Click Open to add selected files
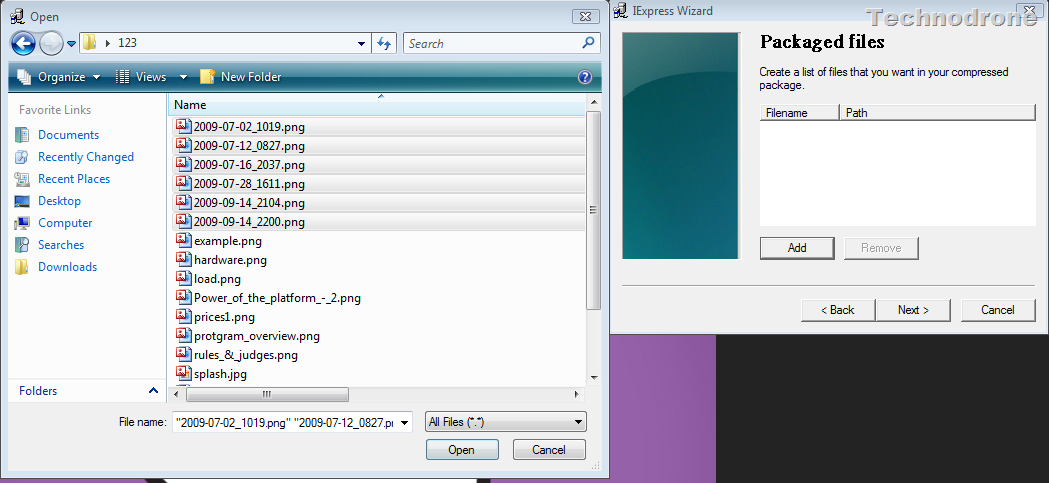 click(462, 450)
